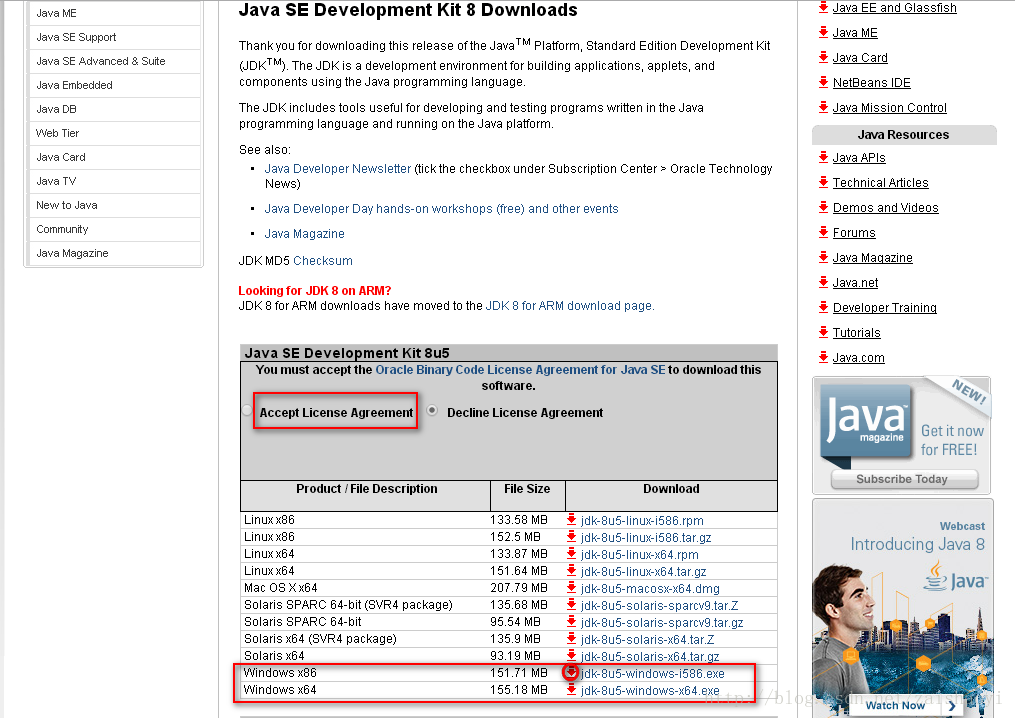
Task: Click download icon beside jdk-8u5-windows-i586.exe
Action: 571,673
